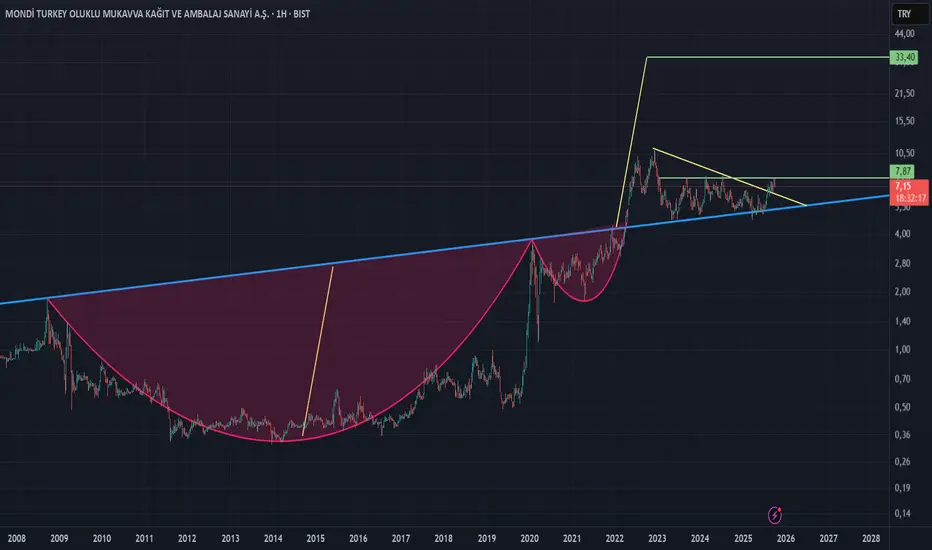Click the 2023 time axis label
Viewport: 932px width, 550px height.
(x=657, y=539)
